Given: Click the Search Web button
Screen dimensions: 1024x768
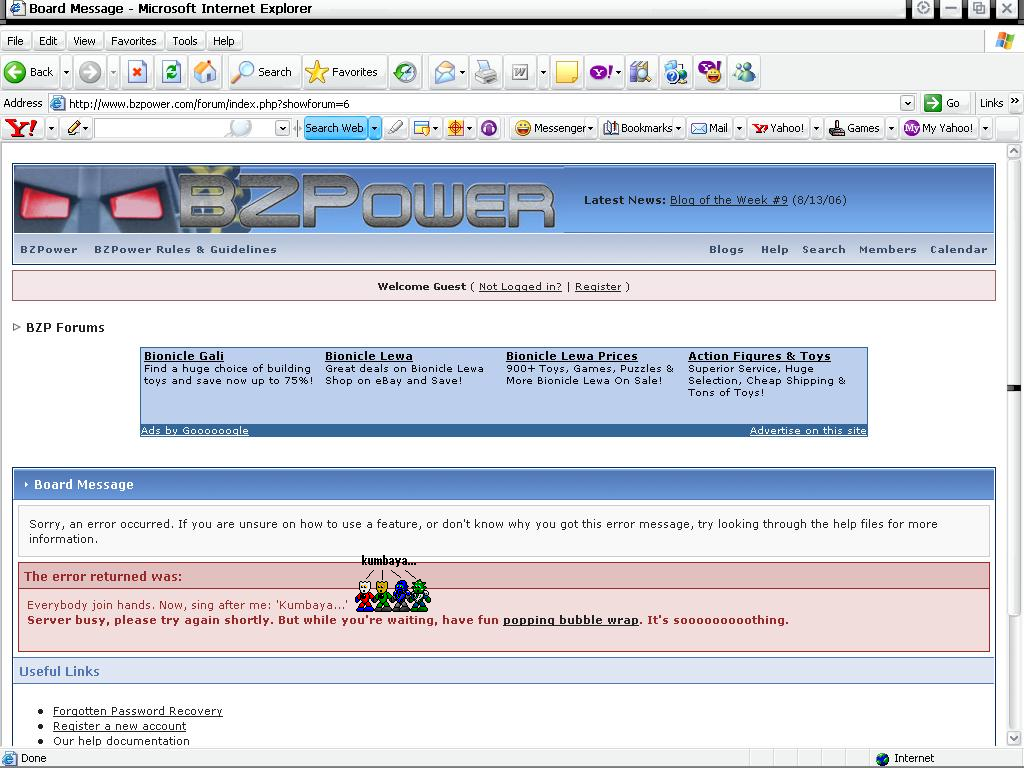Looking at the screenshot, I should (x=334, y=128).
